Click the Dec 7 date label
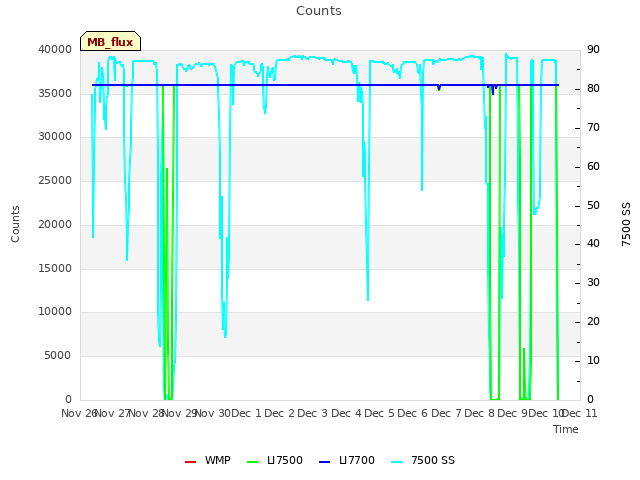Screen dimensions: 640x480 click(446, 413)
